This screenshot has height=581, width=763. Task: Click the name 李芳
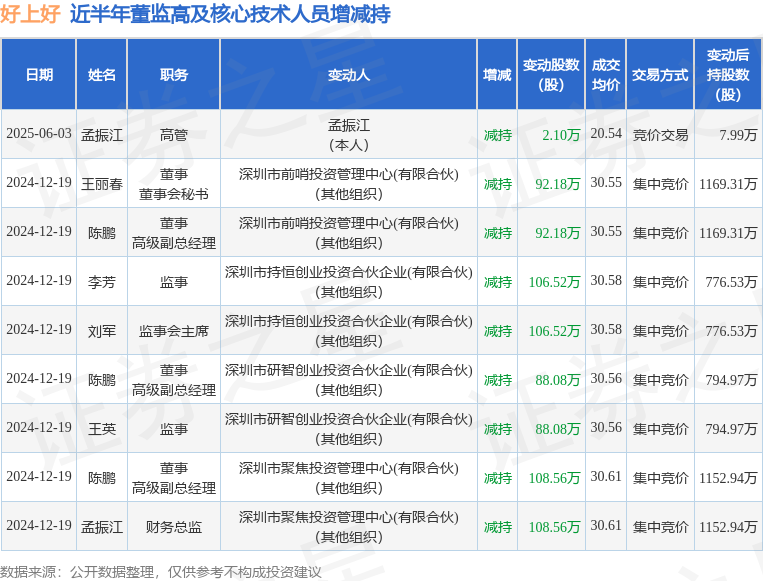(x=102, y=282)
